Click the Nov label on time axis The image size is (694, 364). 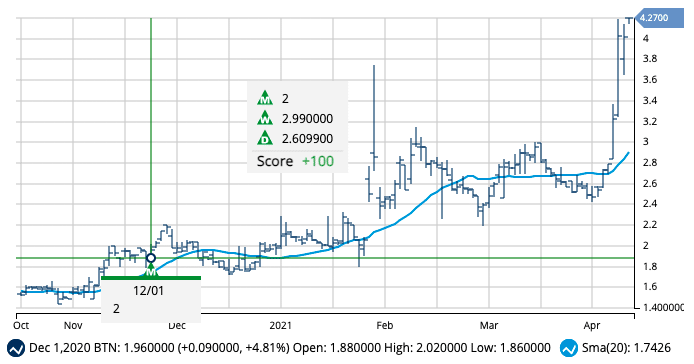(x=73, y=325)
